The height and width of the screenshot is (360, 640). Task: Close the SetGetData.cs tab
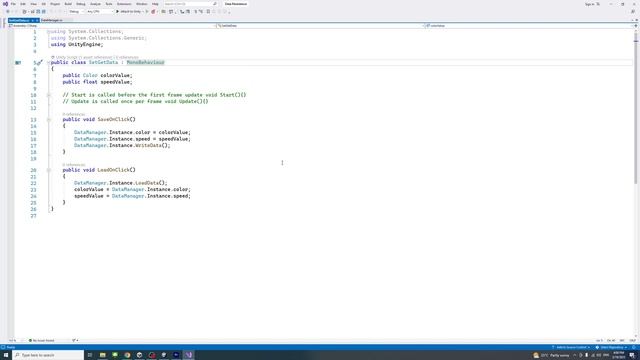pyautogui.click(x=37, y=20)
